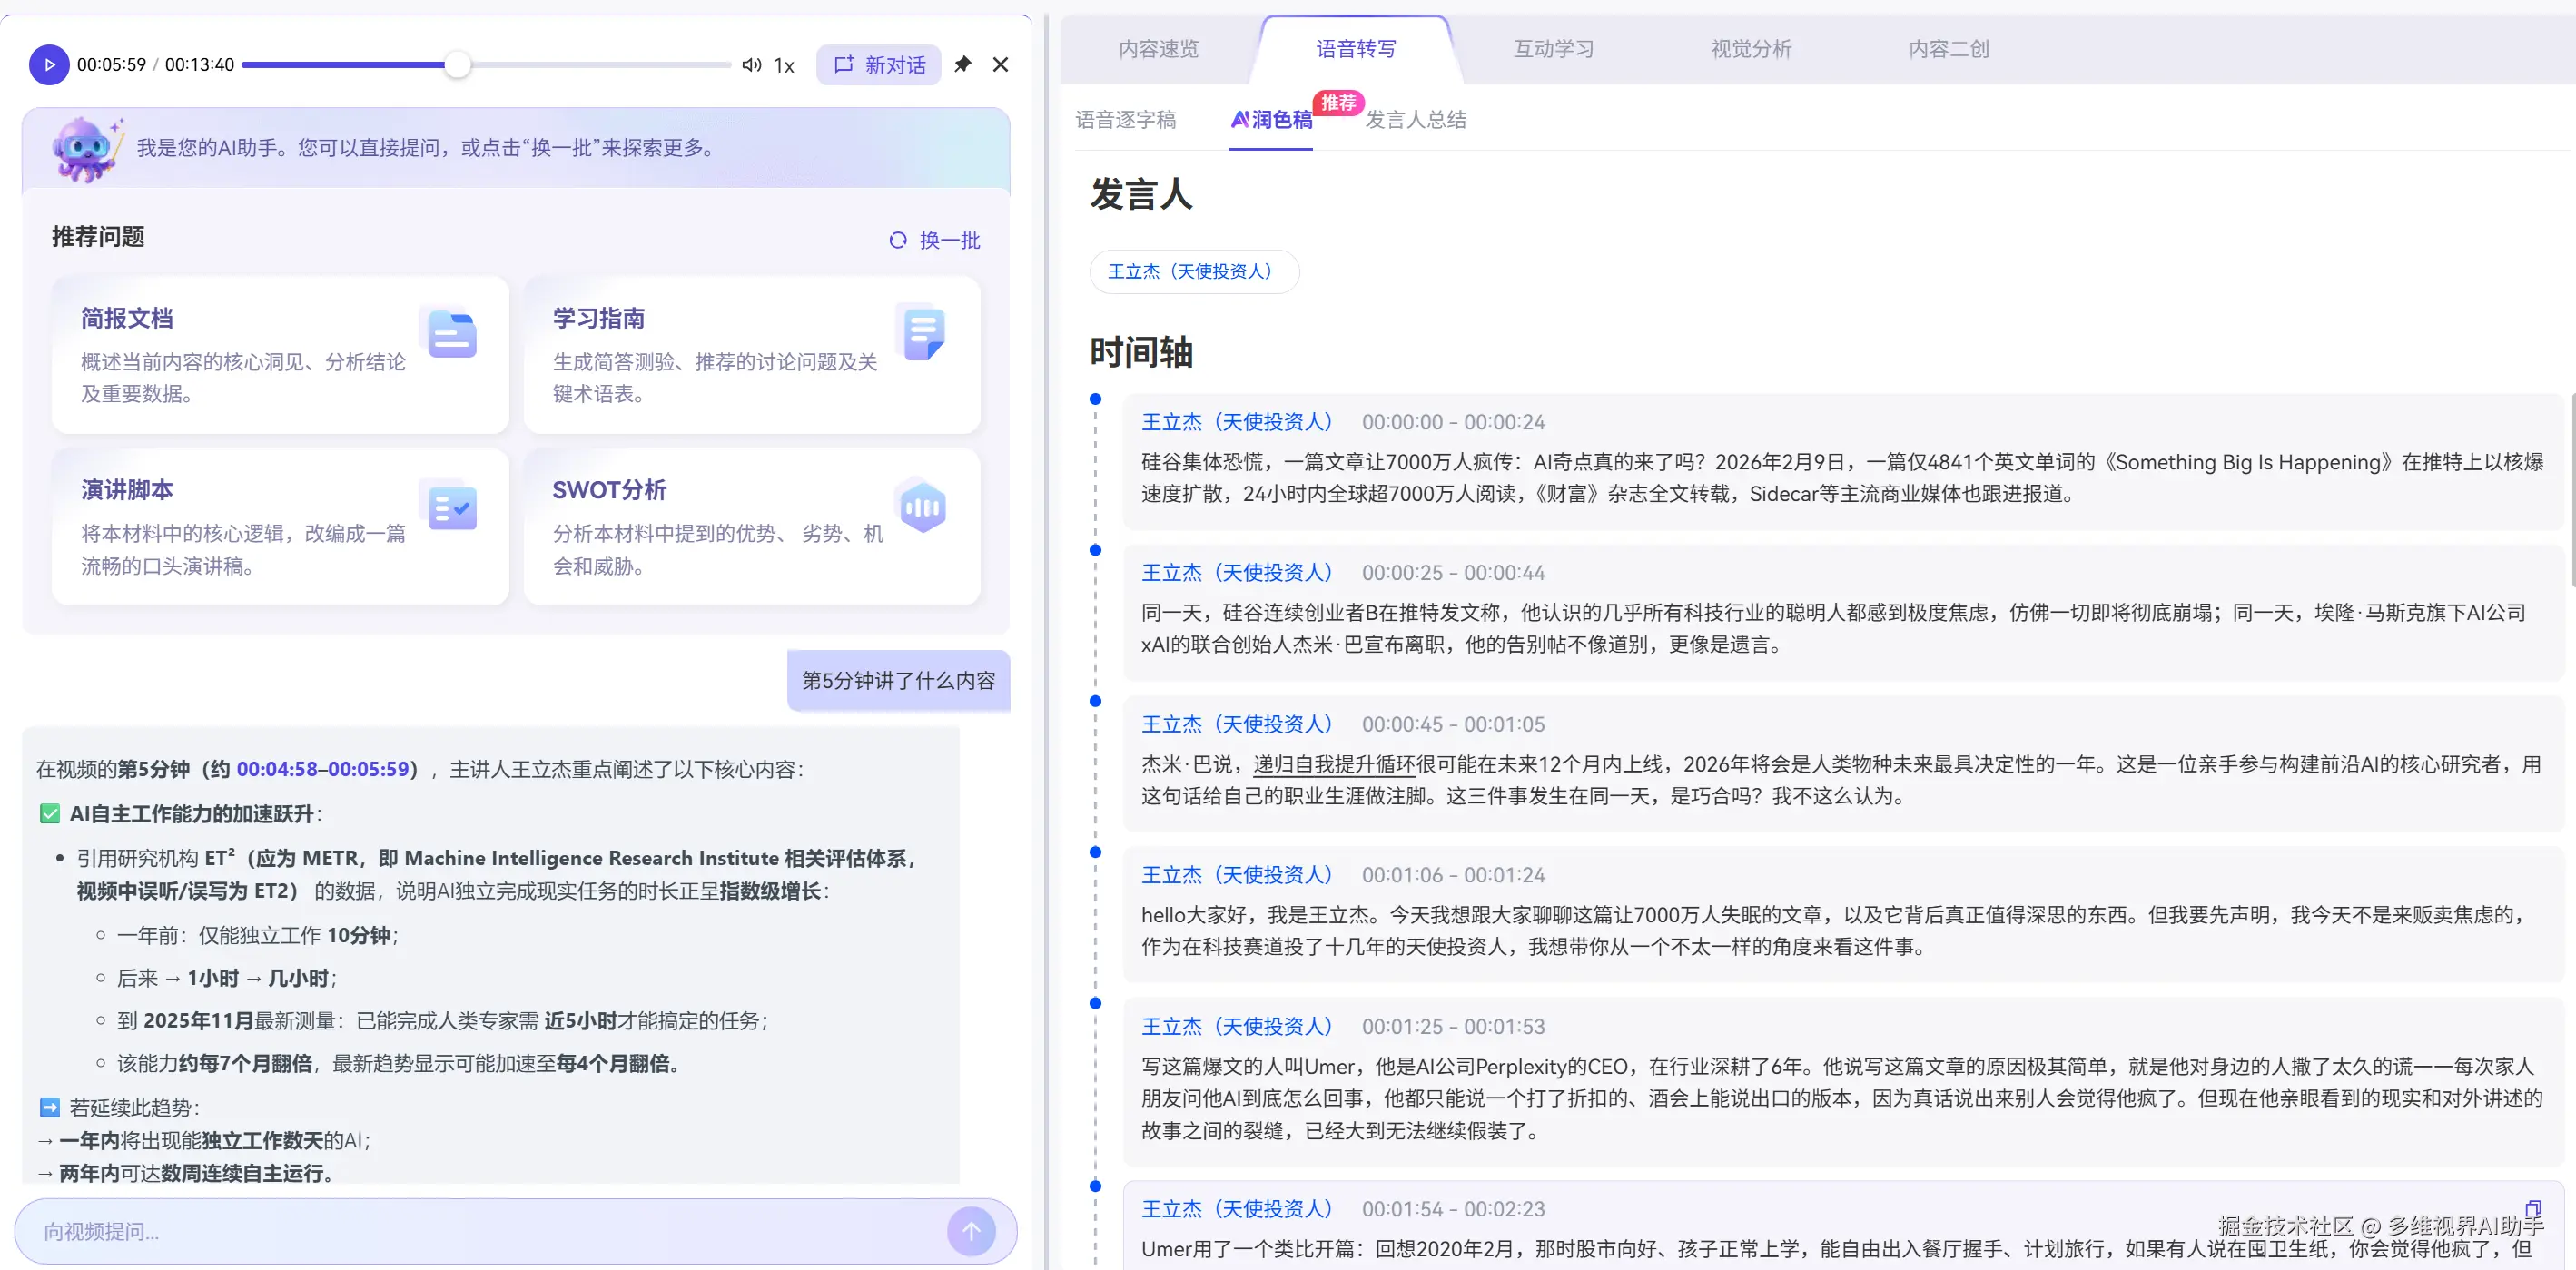The height and width of the screenshot is (1270, 2576).
Task: Refresh suggestions with the 换一批 icon
Action: coord(897,240)
